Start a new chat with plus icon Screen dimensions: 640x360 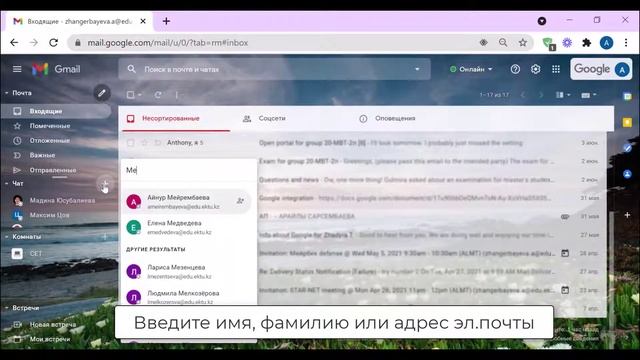105,184
